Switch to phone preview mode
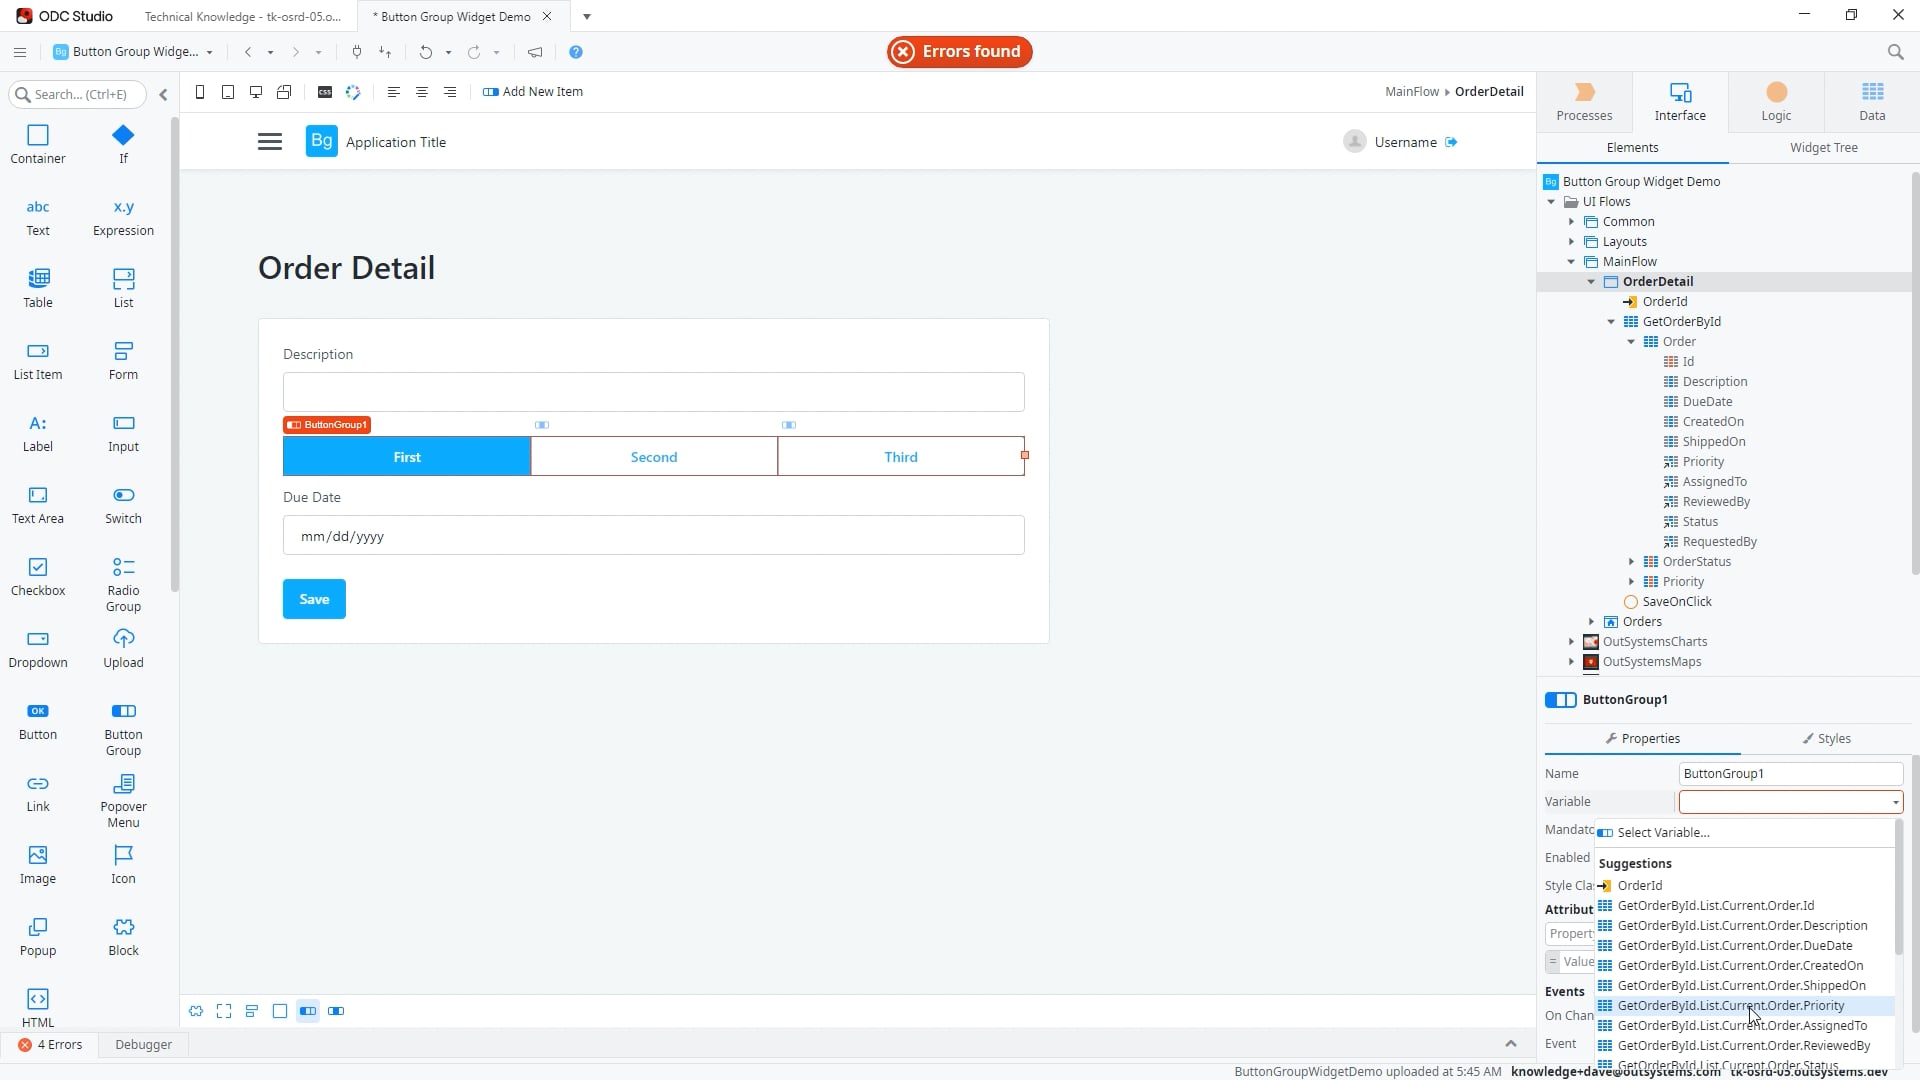1920x1080 pixels. 199,91
